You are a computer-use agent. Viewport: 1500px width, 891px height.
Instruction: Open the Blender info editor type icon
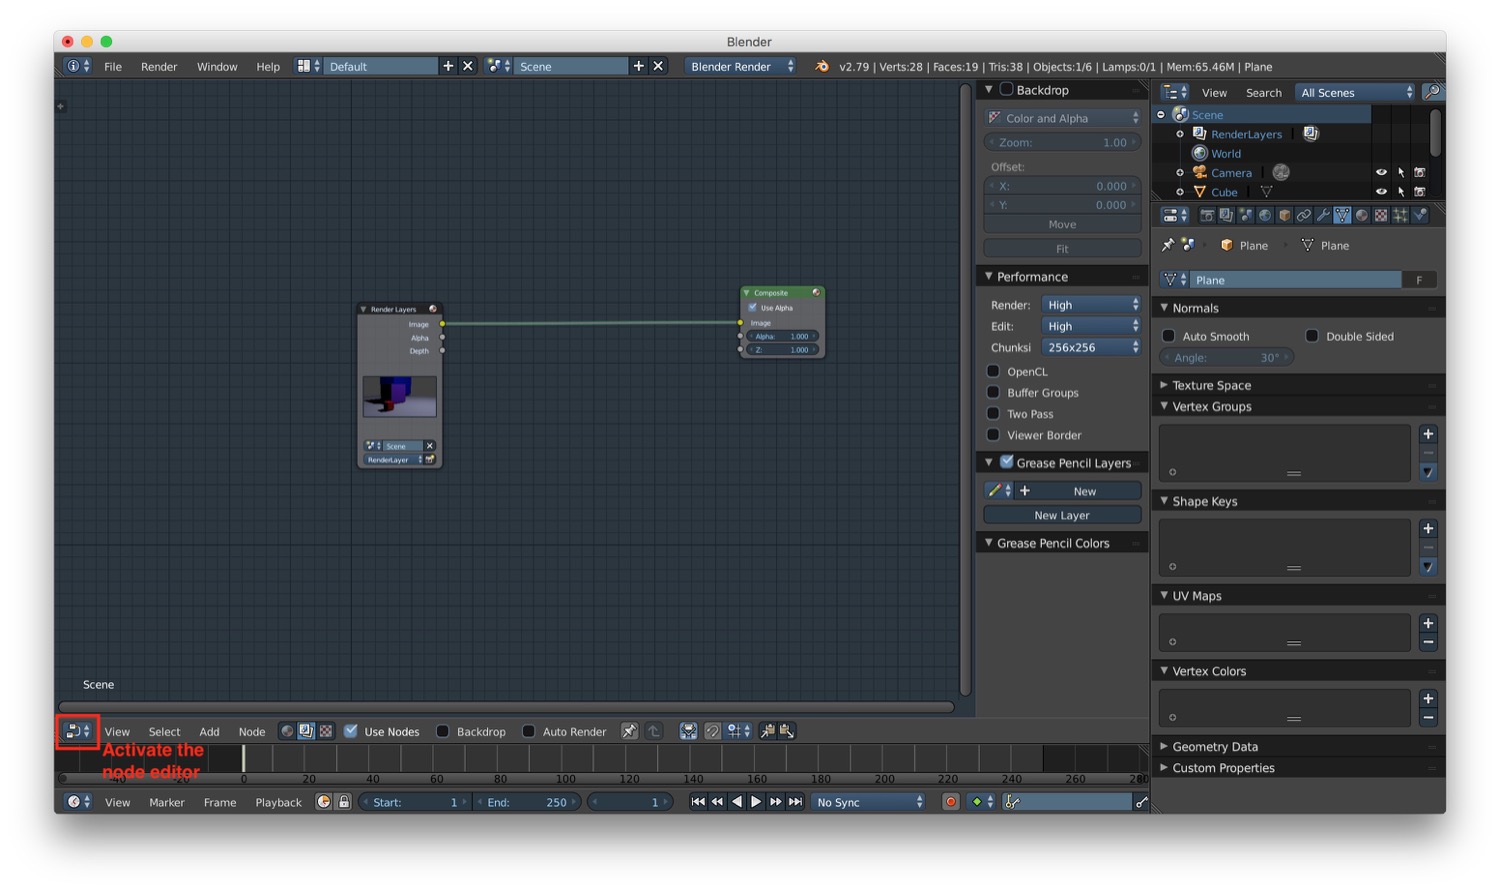(x=77, y=66)
